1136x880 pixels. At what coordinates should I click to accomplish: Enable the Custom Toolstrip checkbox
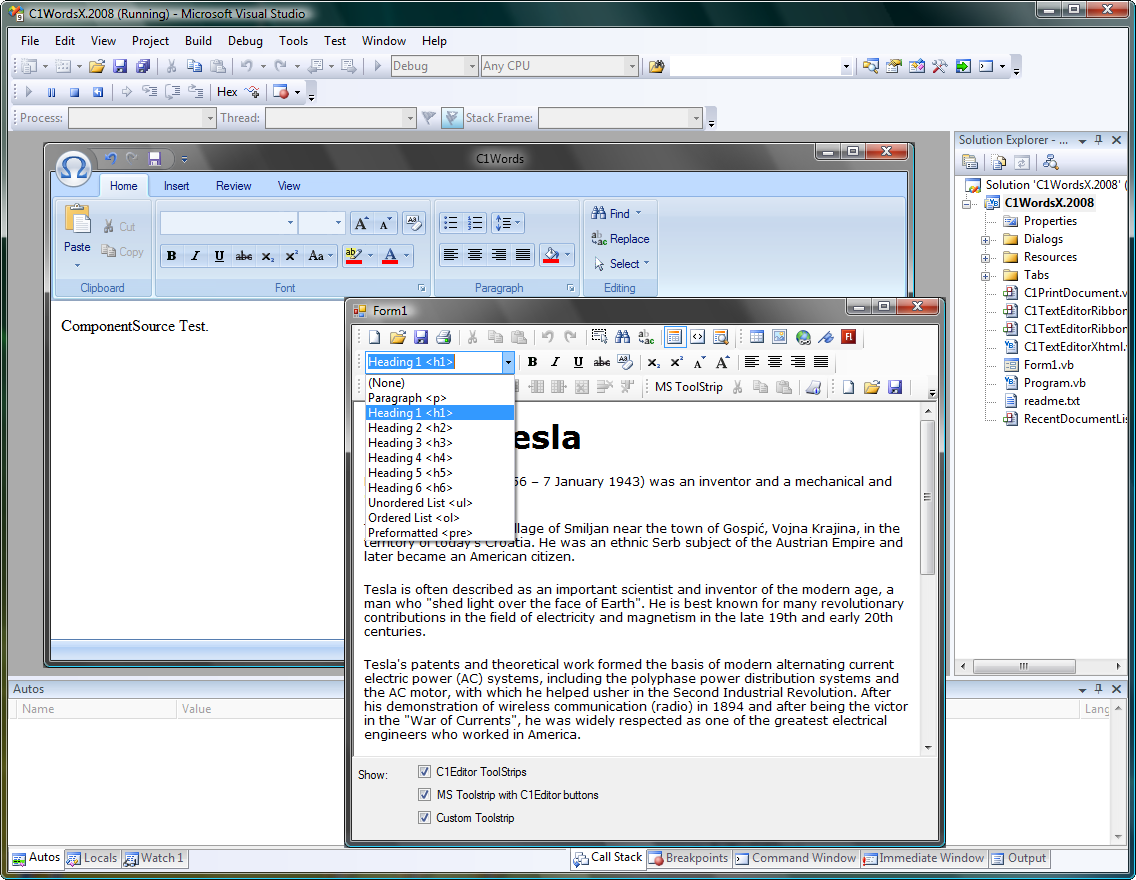425,818
